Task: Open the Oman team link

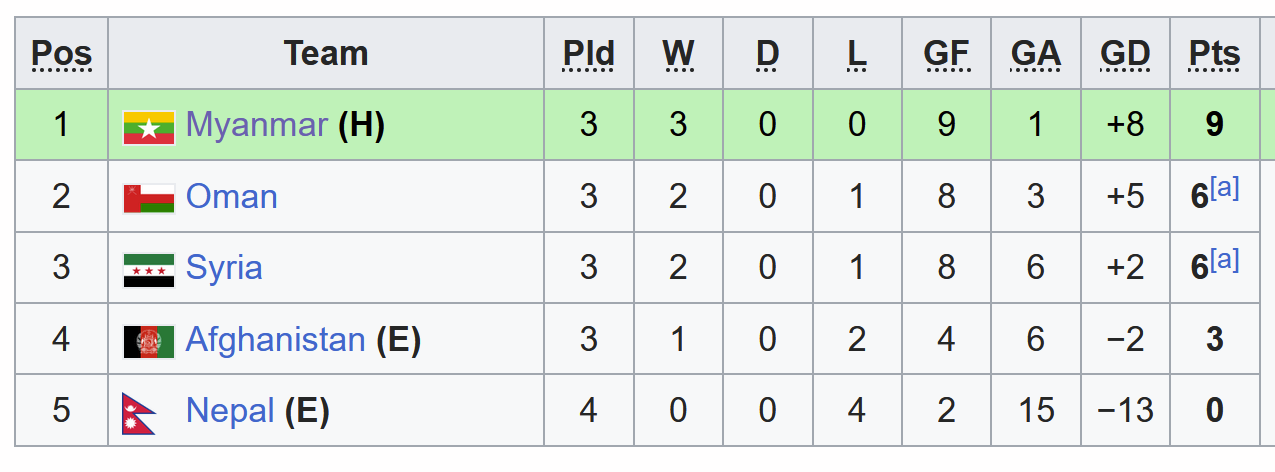Action: (232, 196)
